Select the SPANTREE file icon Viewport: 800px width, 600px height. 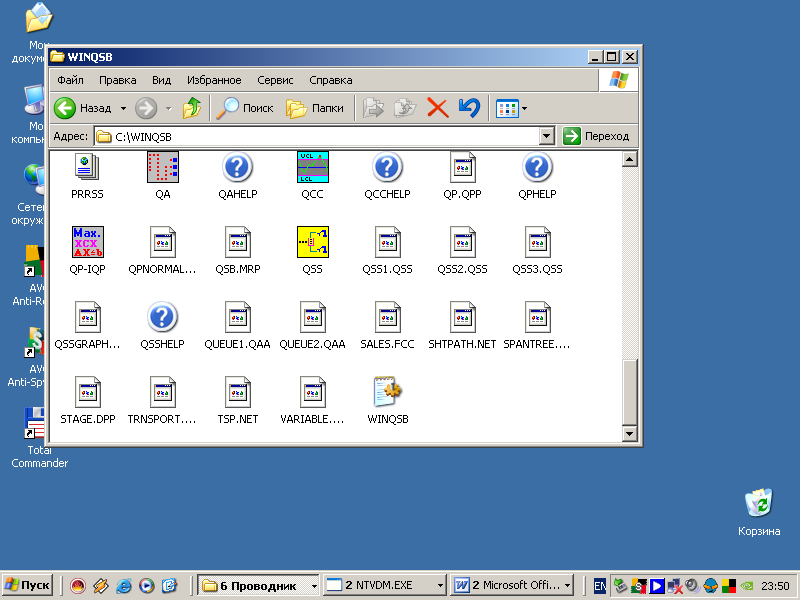(x=537, y=317)
